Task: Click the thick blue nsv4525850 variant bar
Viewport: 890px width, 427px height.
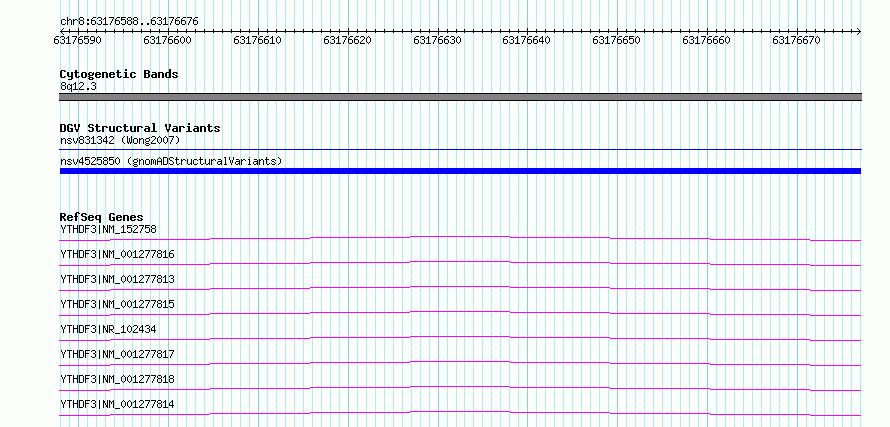Action: pyautogui.click(x=460, y=171)
